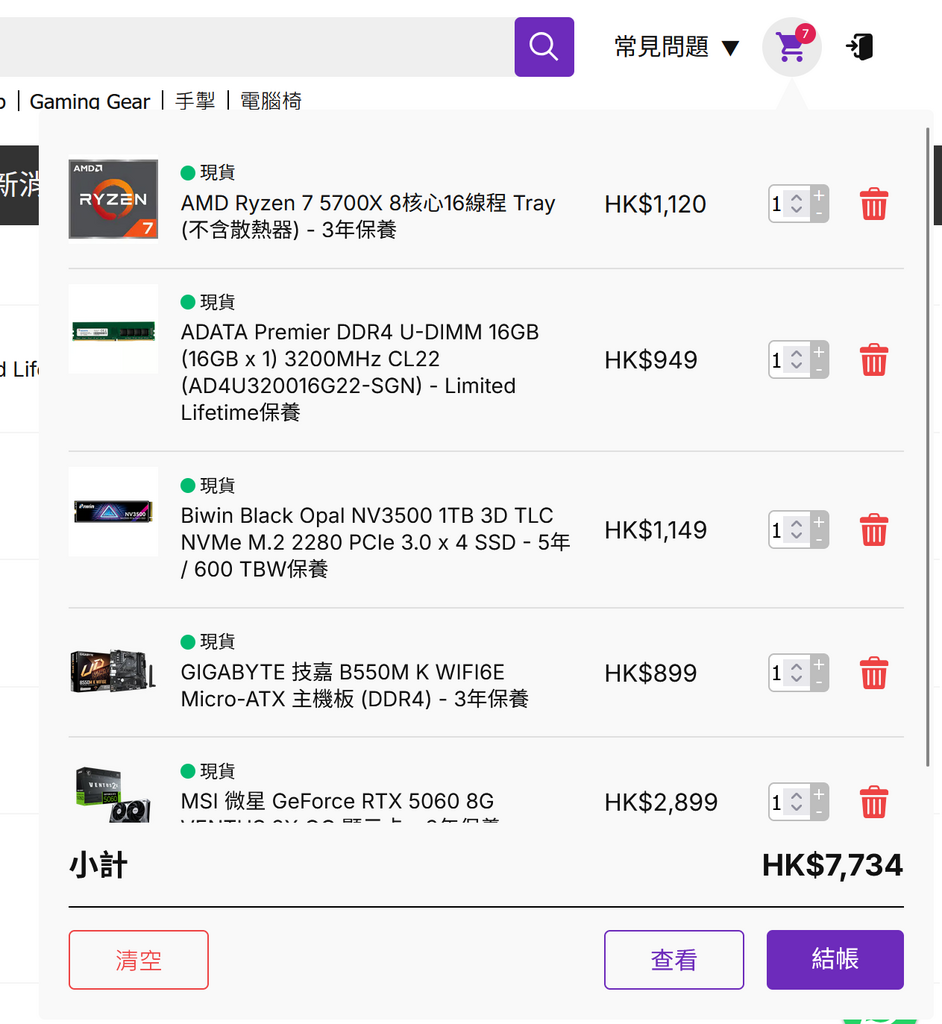Click the HK$2,899 price
Image resolution: width=942 pixels, height=1024 pixels.
661,802
